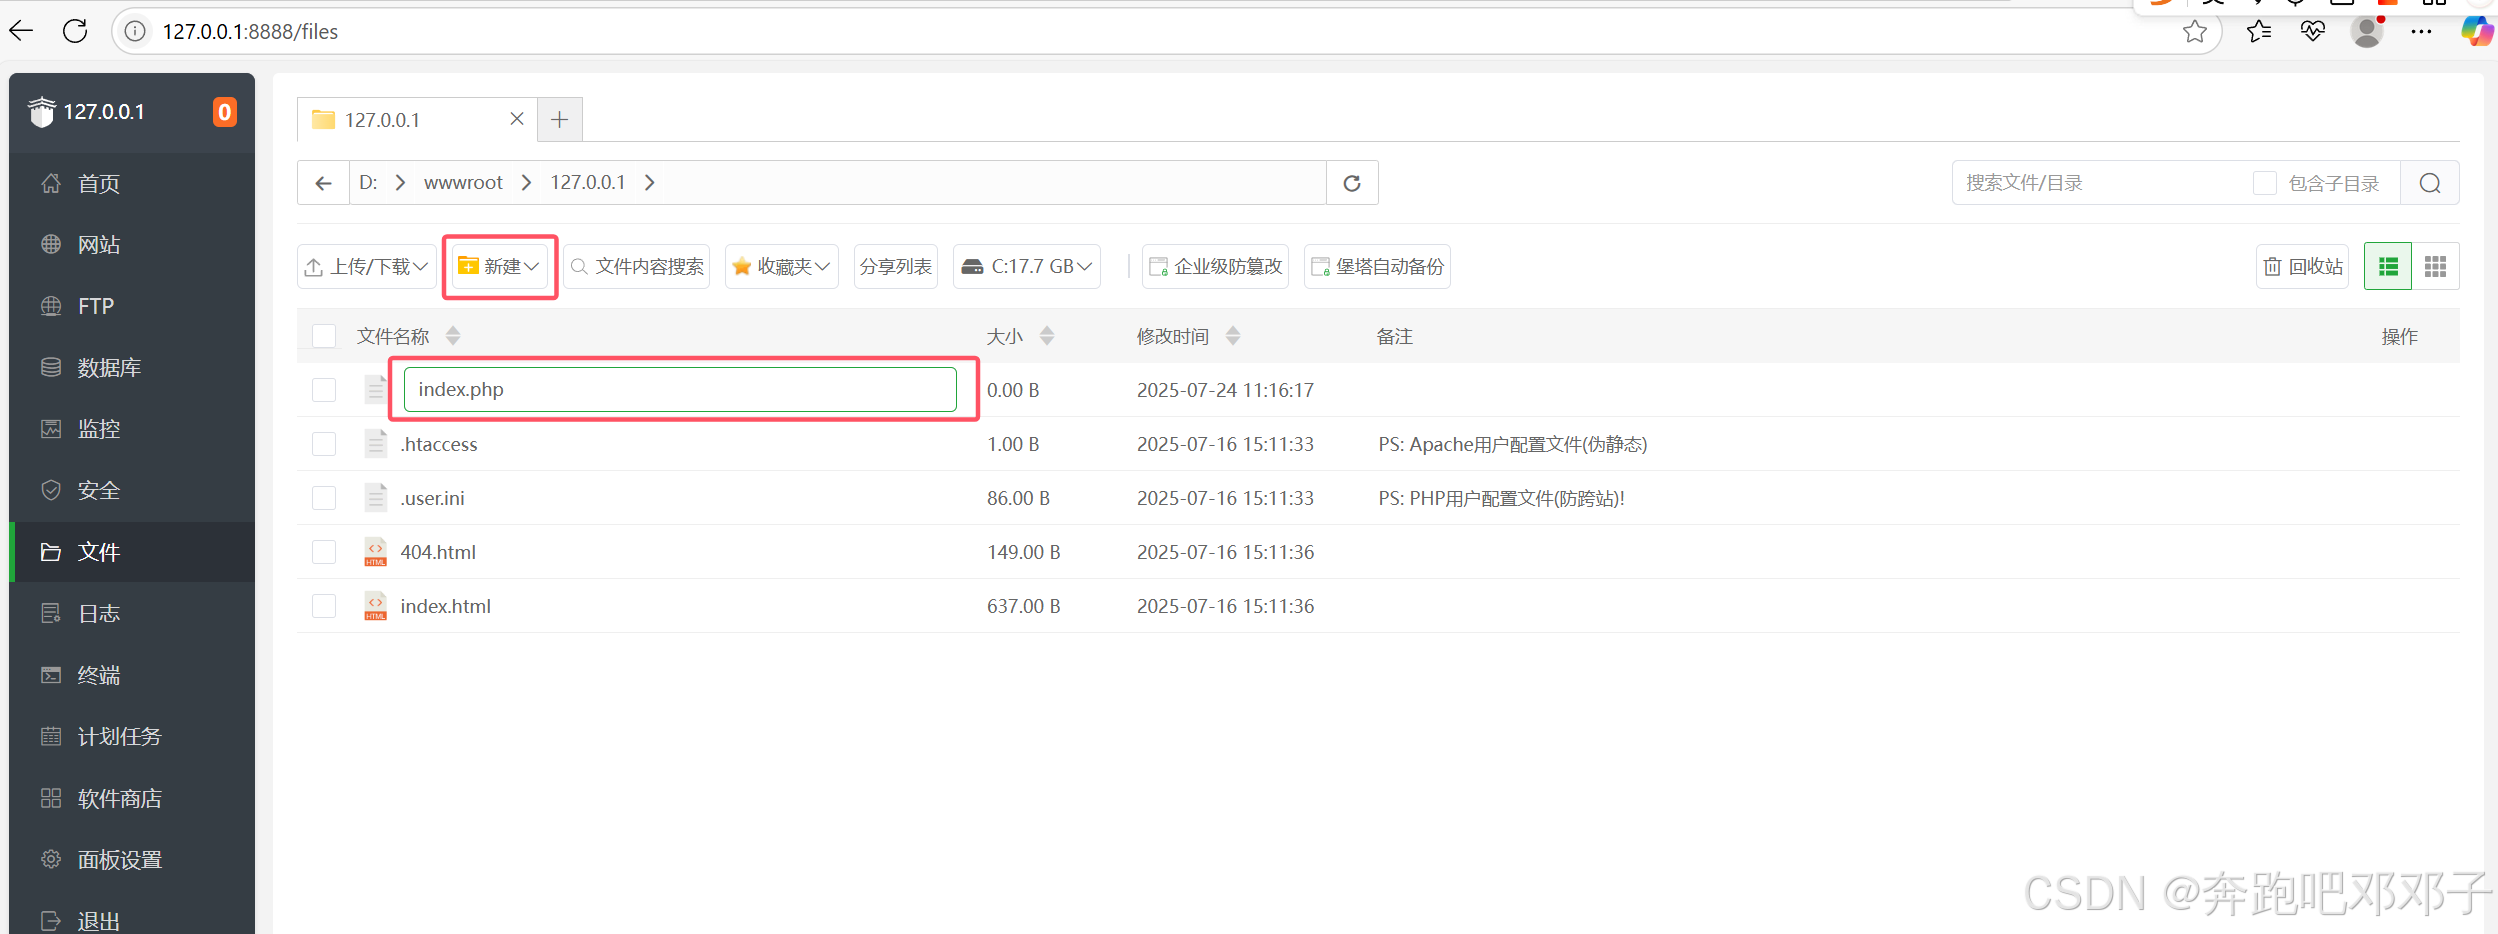
Task: Switch to list view
Action: [2388, 267]
